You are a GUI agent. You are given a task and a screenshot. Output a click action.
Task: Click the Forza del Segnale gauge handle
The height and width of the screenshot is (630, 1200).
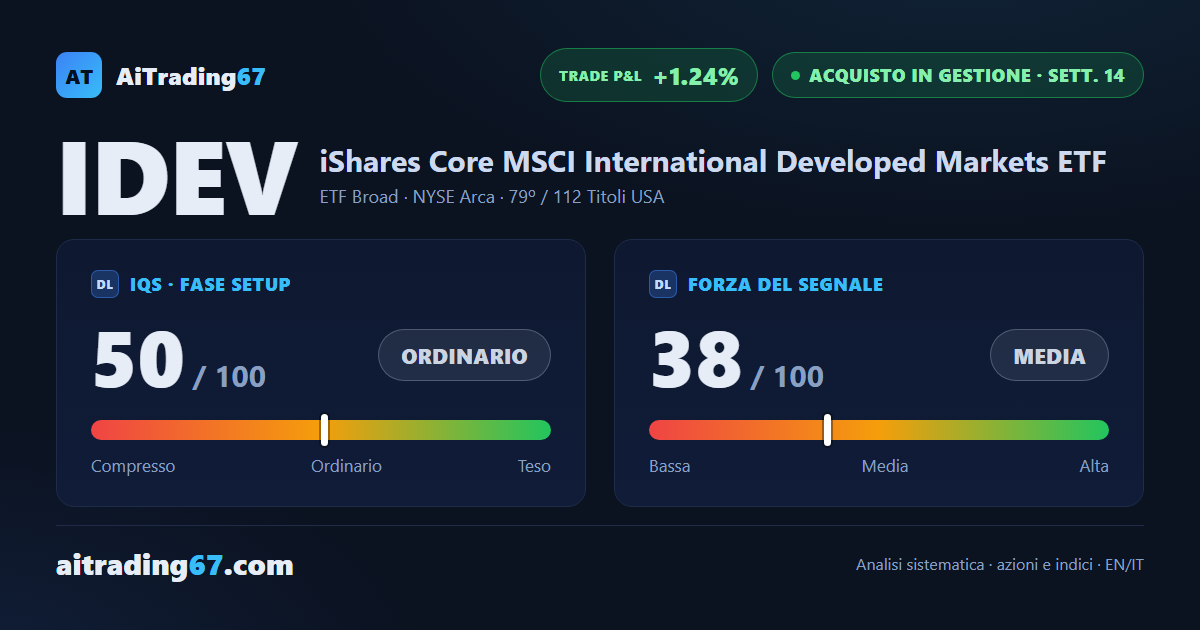point(827,430)
